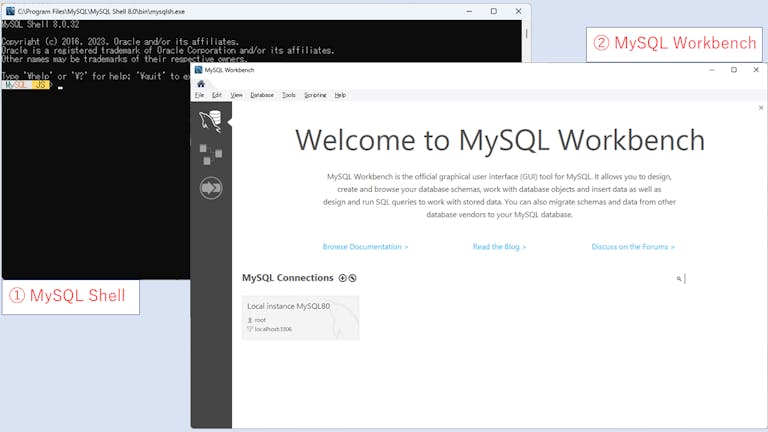The height and width of the screenshot is (432, 768).
Task: Open the Tools menu in Workbench
Action: (288, 95)
